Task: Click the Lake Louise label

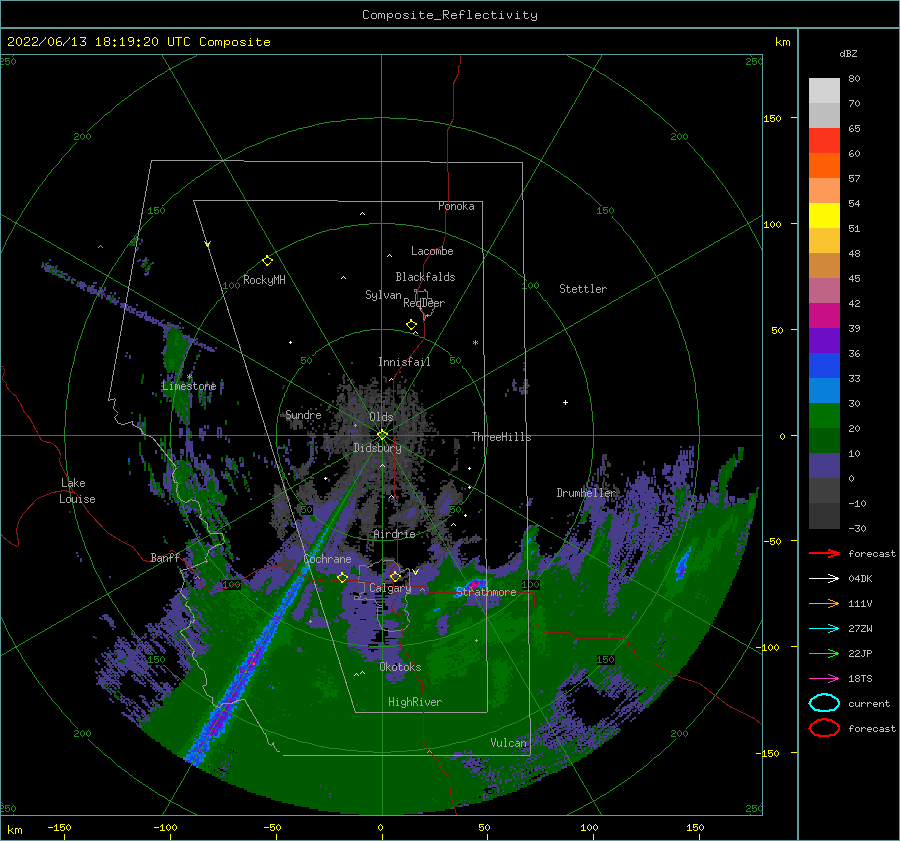Action: coord(78,491)
